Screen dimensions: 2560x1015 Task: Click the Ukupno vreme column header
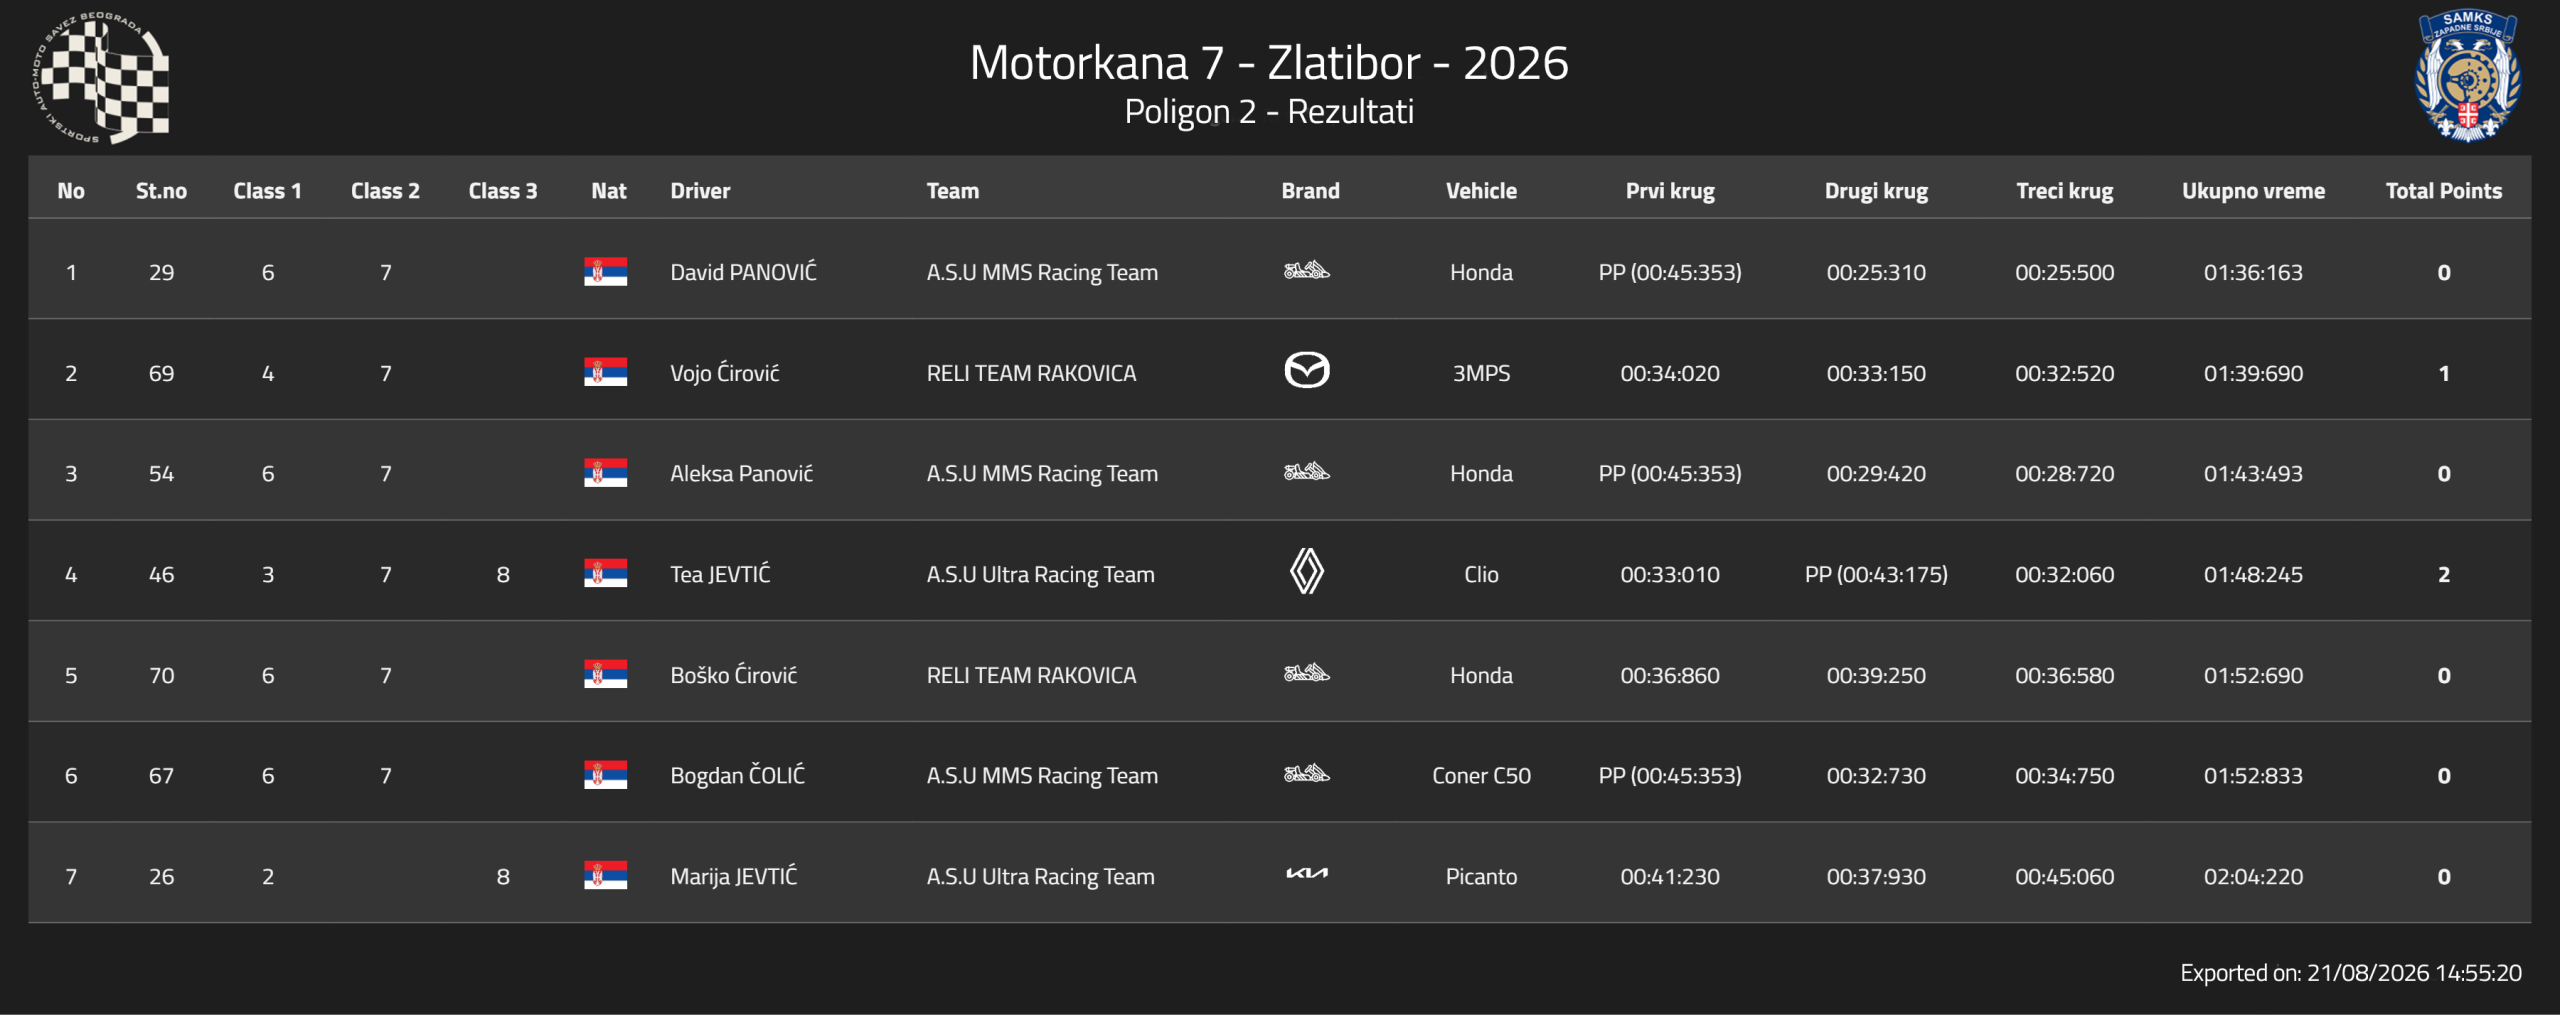tap(2253, 191)
